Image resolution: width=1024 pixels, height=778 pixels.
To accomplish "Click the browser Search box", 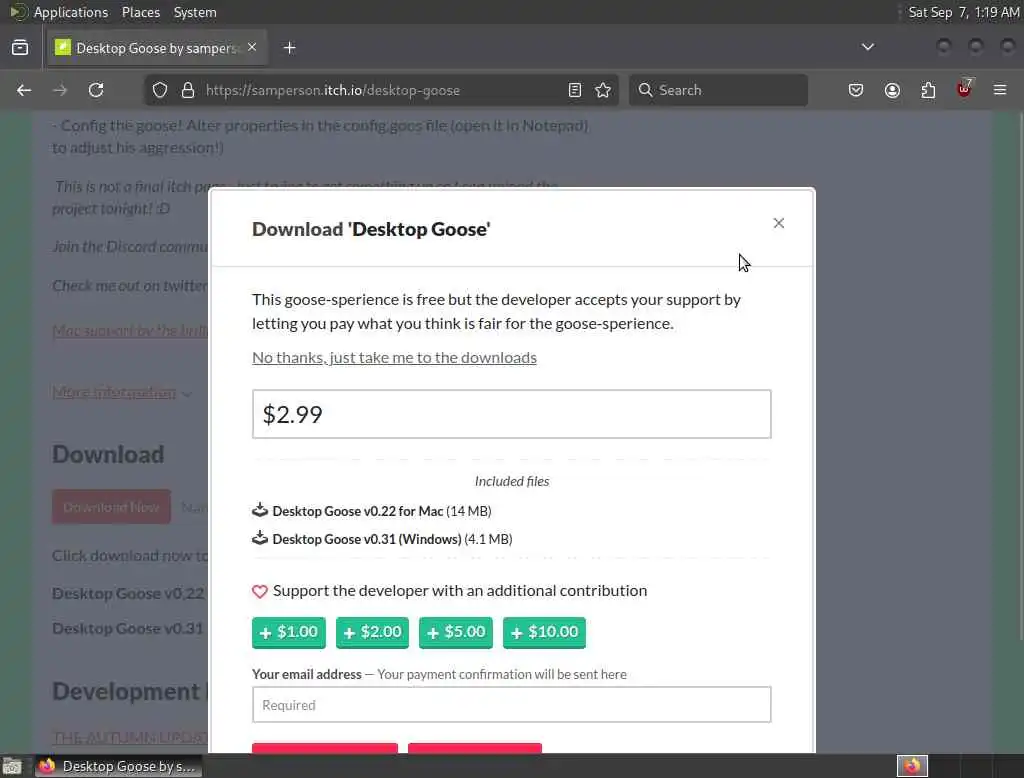I will [x=718, y=90].
